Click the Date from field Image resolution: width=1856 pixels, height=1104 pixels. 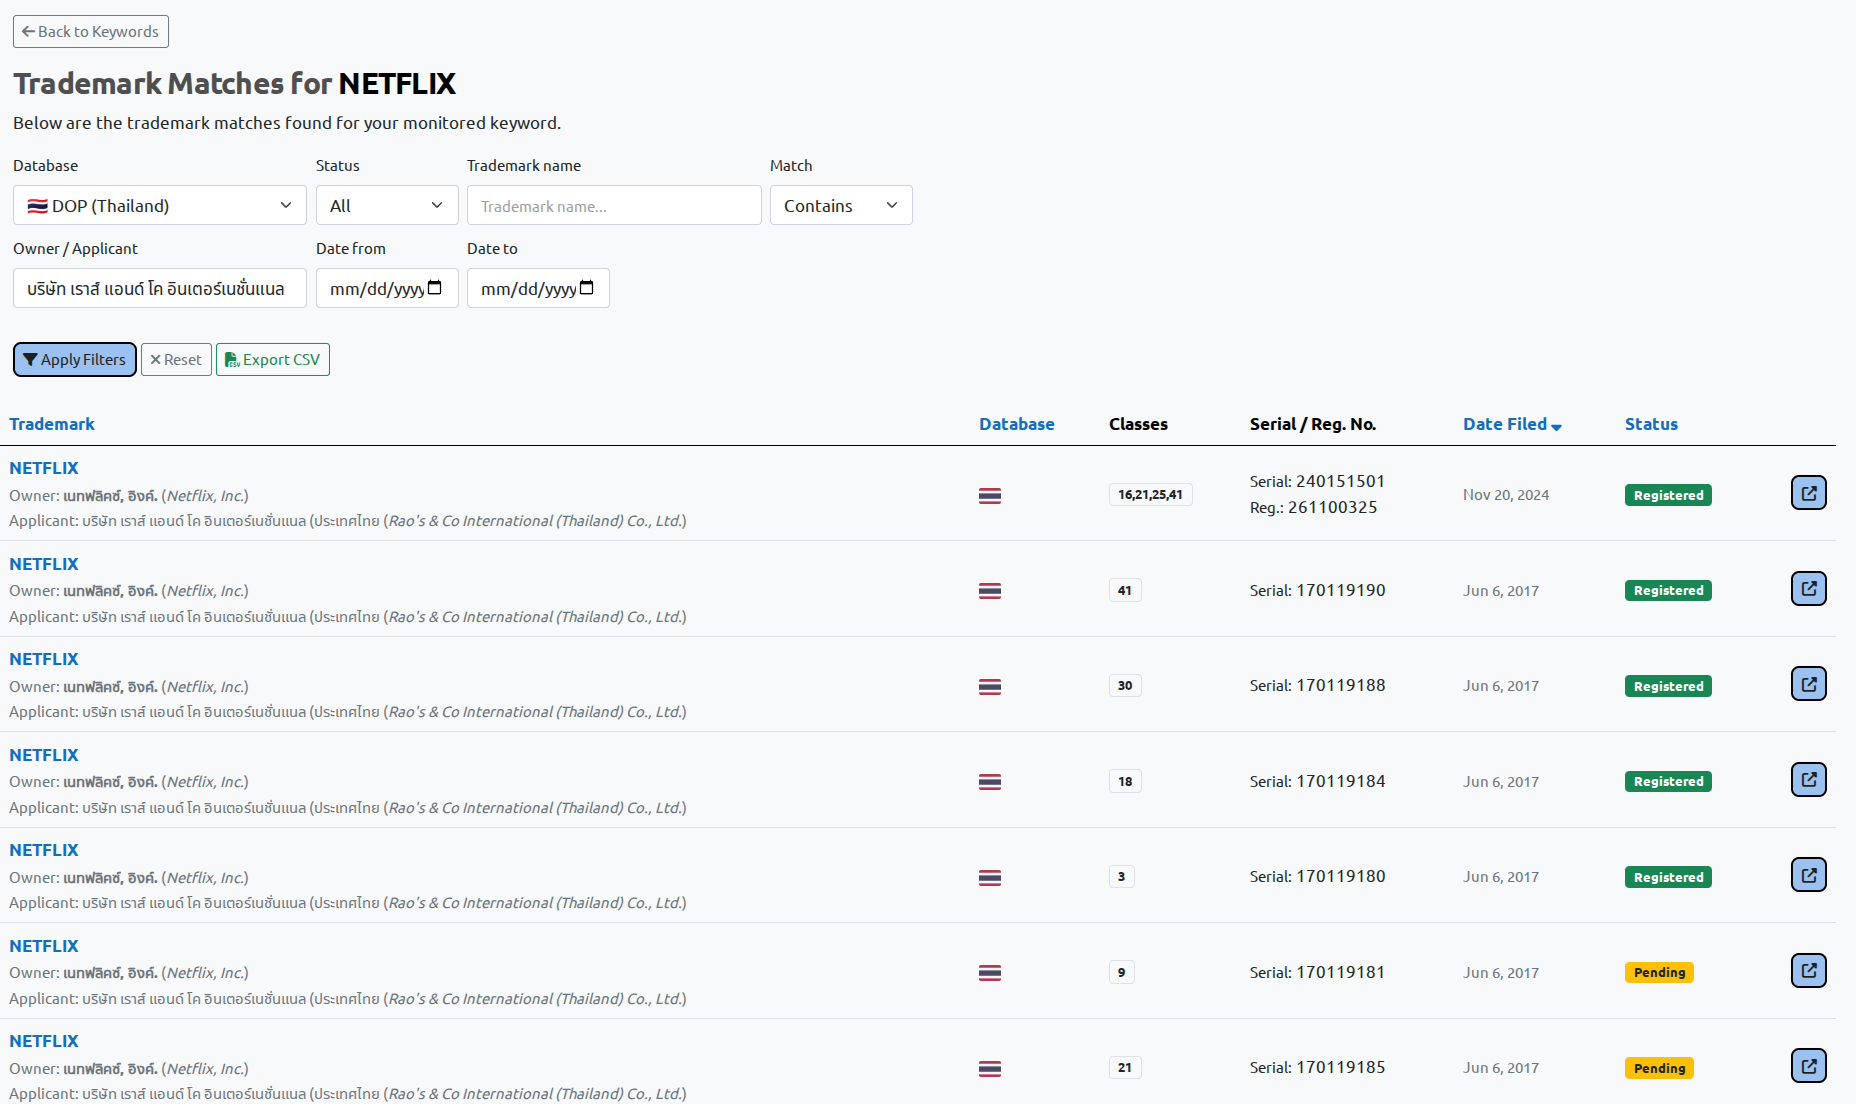coord(387,288)
